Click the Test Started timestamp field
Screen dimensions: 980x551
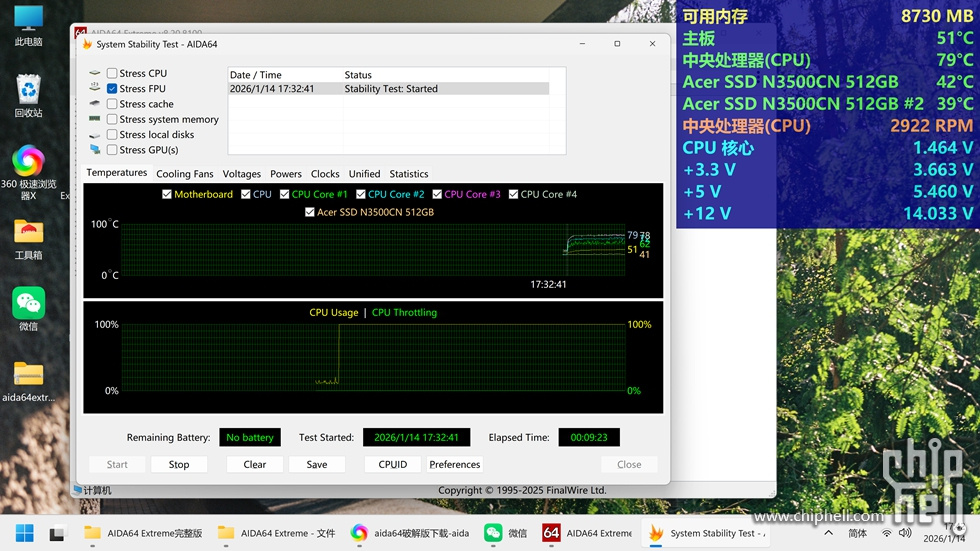[416, 437]
